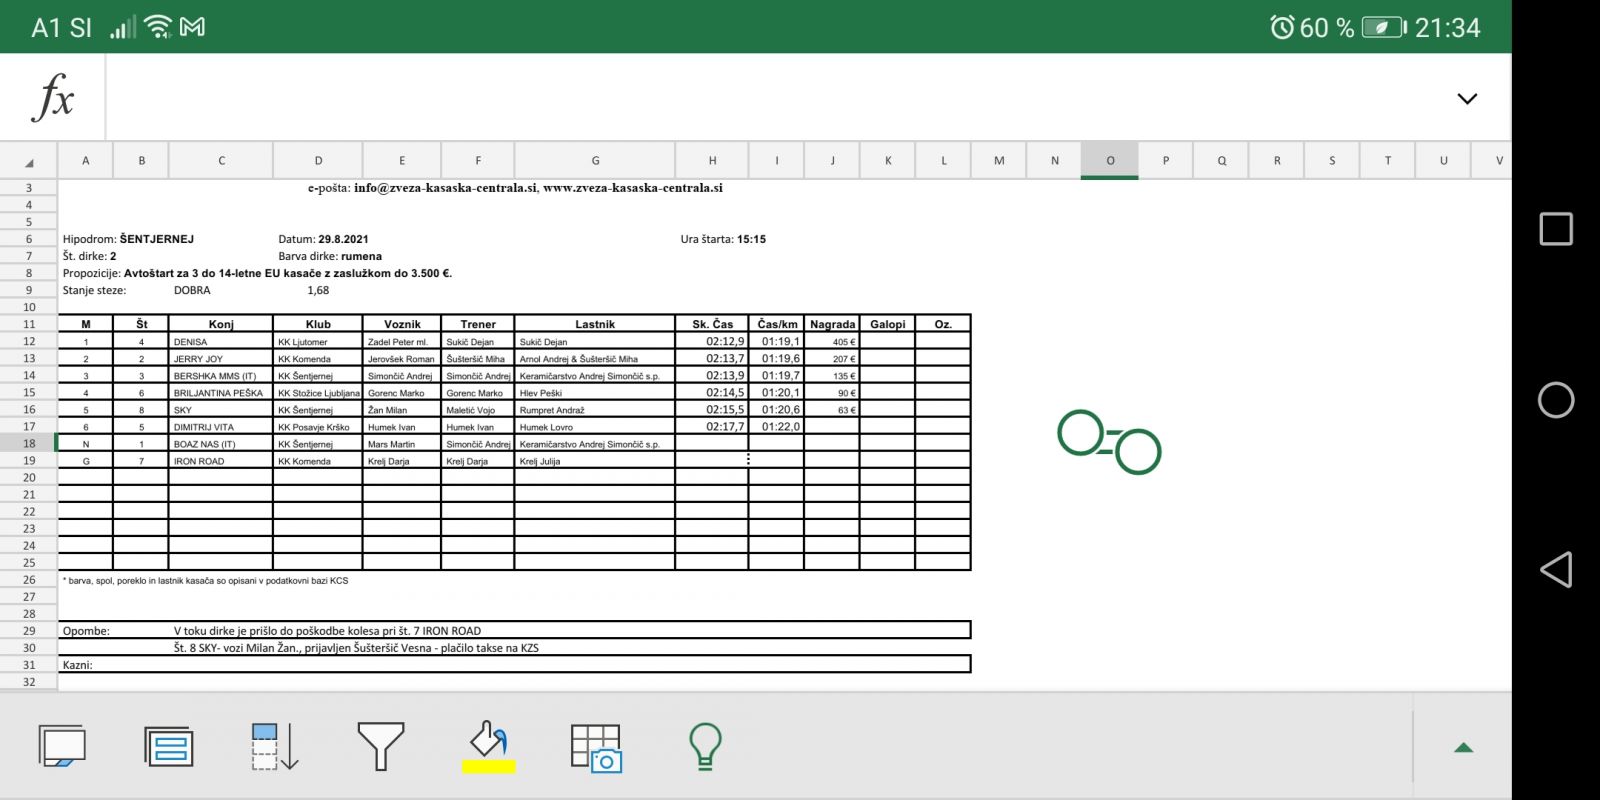Tap the sheets switcher icon in bottom toolbar
The image size is (1600, 800).
(62, 747)
